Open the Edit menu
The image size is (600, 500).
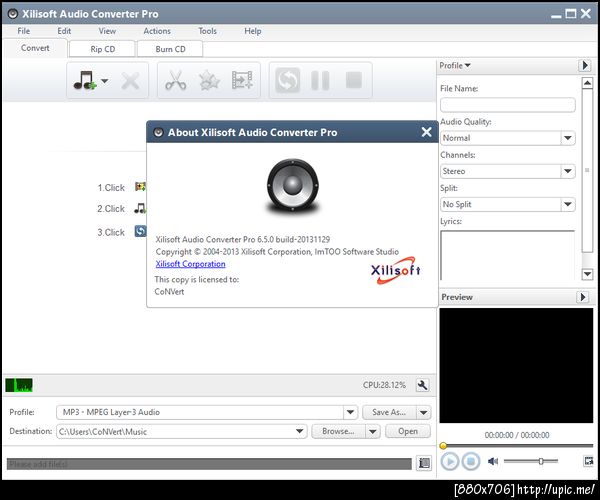(64, 31)
